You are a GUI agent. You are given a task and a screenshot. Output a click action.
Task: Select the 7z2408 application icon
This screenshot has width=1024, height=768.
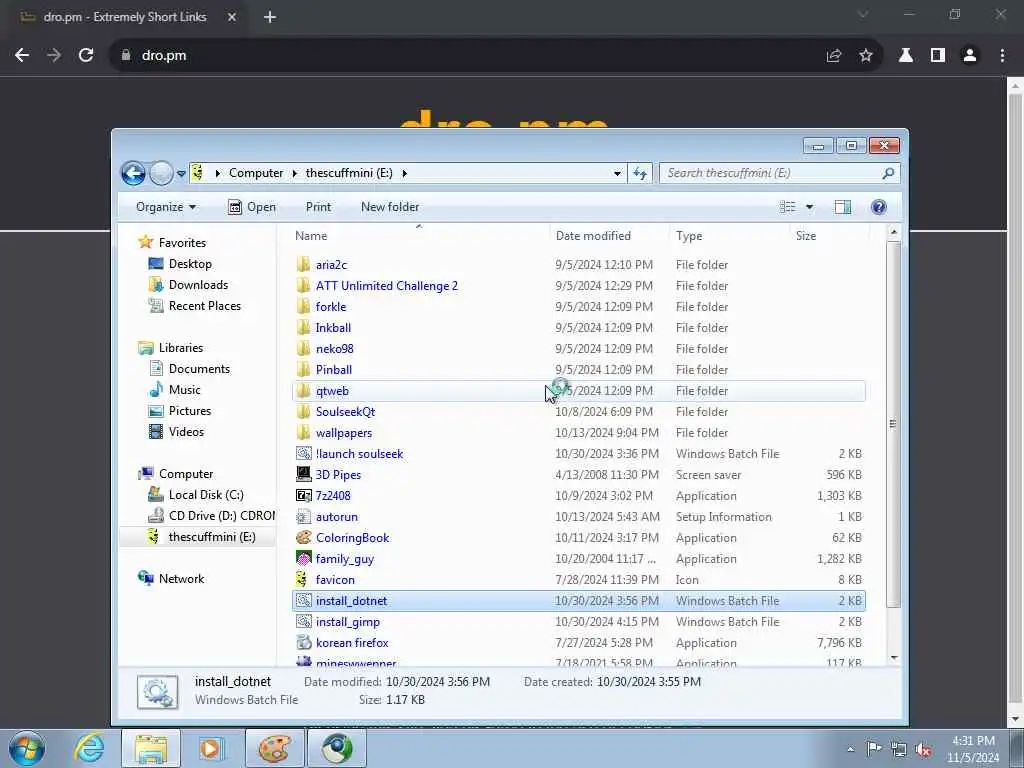303,495
